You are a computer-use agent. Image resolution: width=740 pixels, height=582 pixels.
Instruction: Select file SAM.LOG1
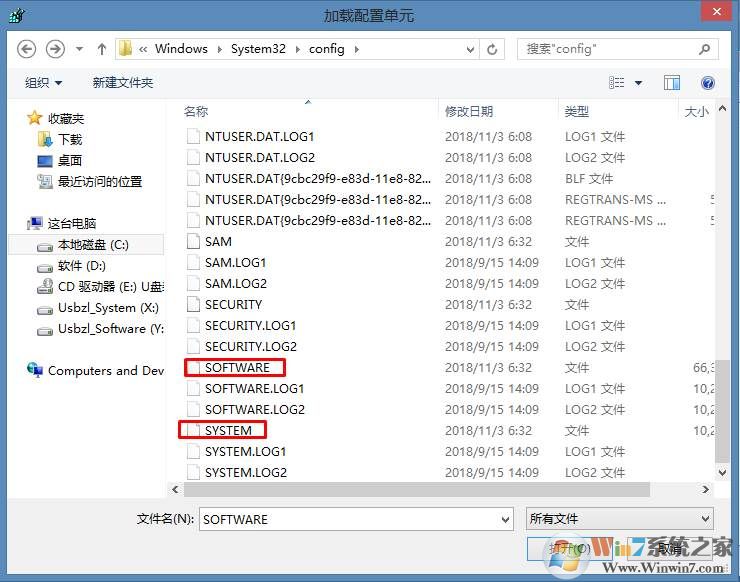[x=235, y=262]
